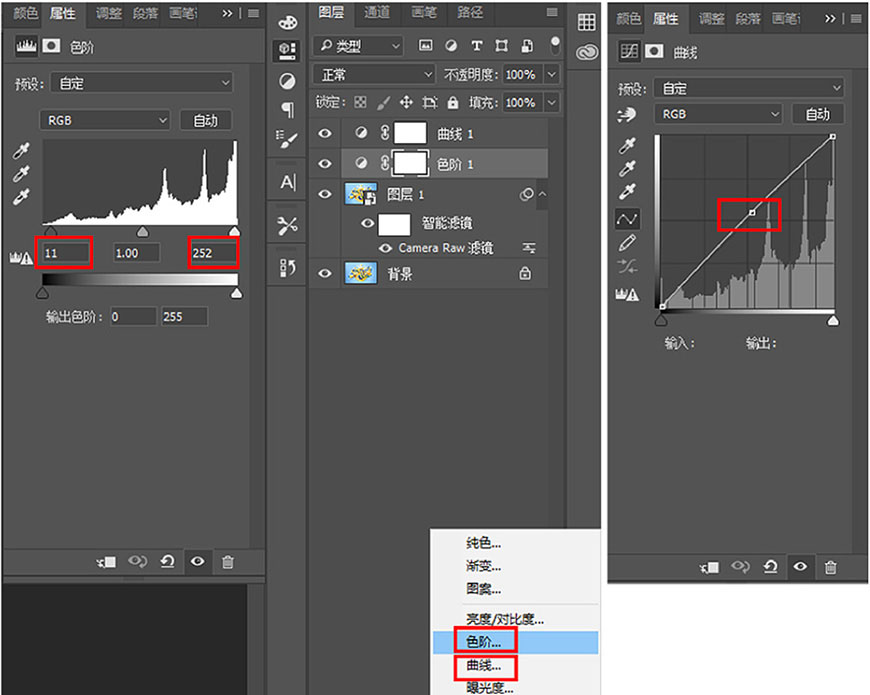Open layer 类型 filter dropdown
The width and height of the screenshot is (870, 695).
[358, 46]
